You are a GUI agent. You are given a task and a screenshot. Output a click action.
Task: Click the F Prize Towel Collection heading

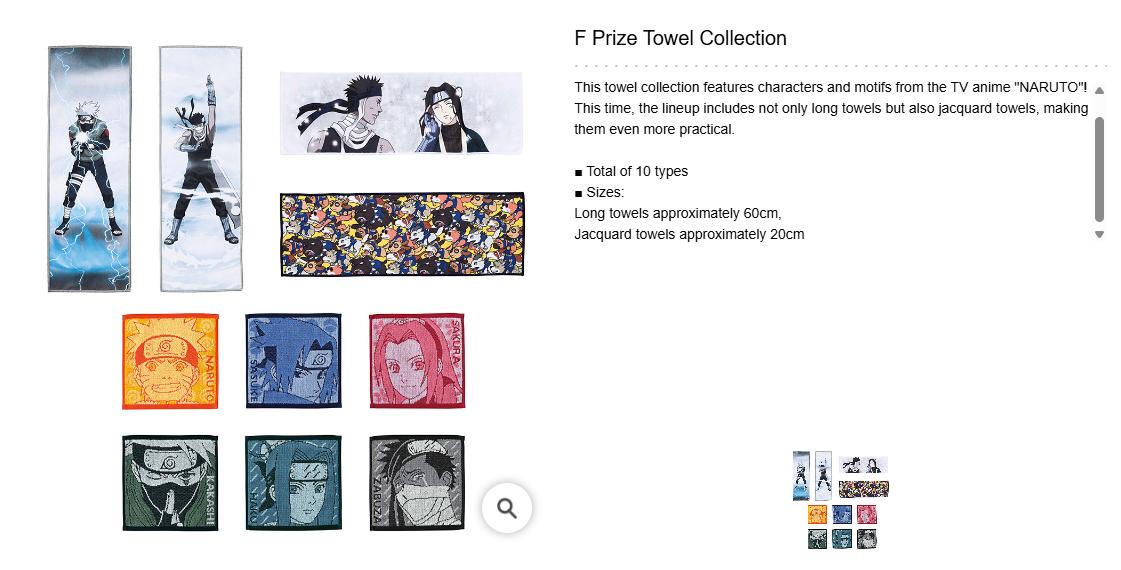tap(680, 39)
